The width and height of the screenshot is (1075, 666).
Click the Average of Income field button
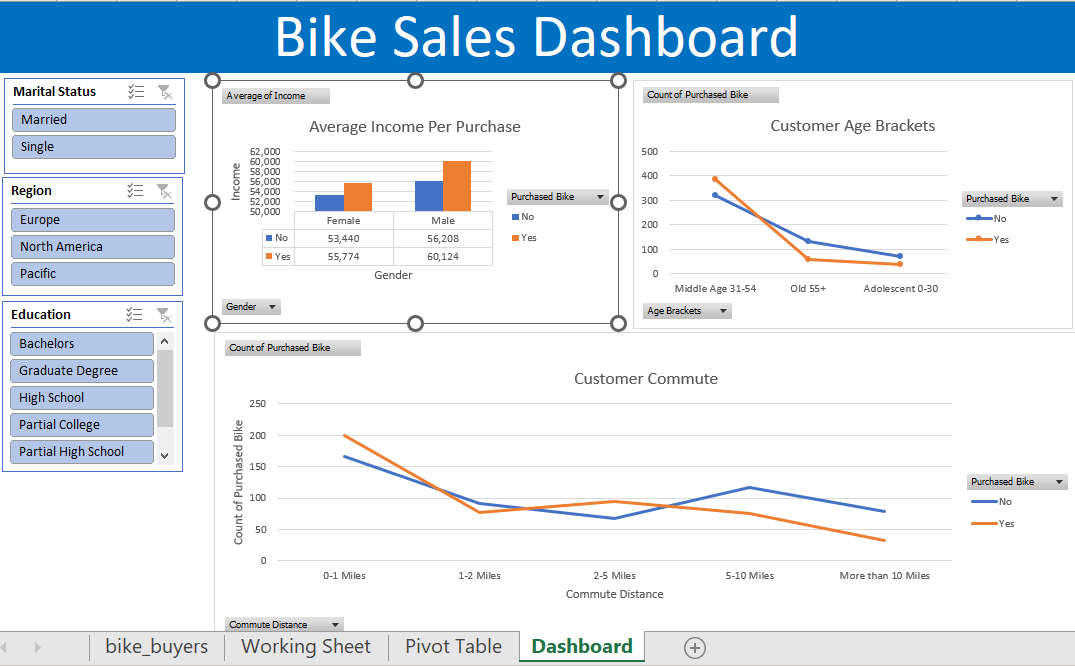pyautogui.click(x=275, y=96)
